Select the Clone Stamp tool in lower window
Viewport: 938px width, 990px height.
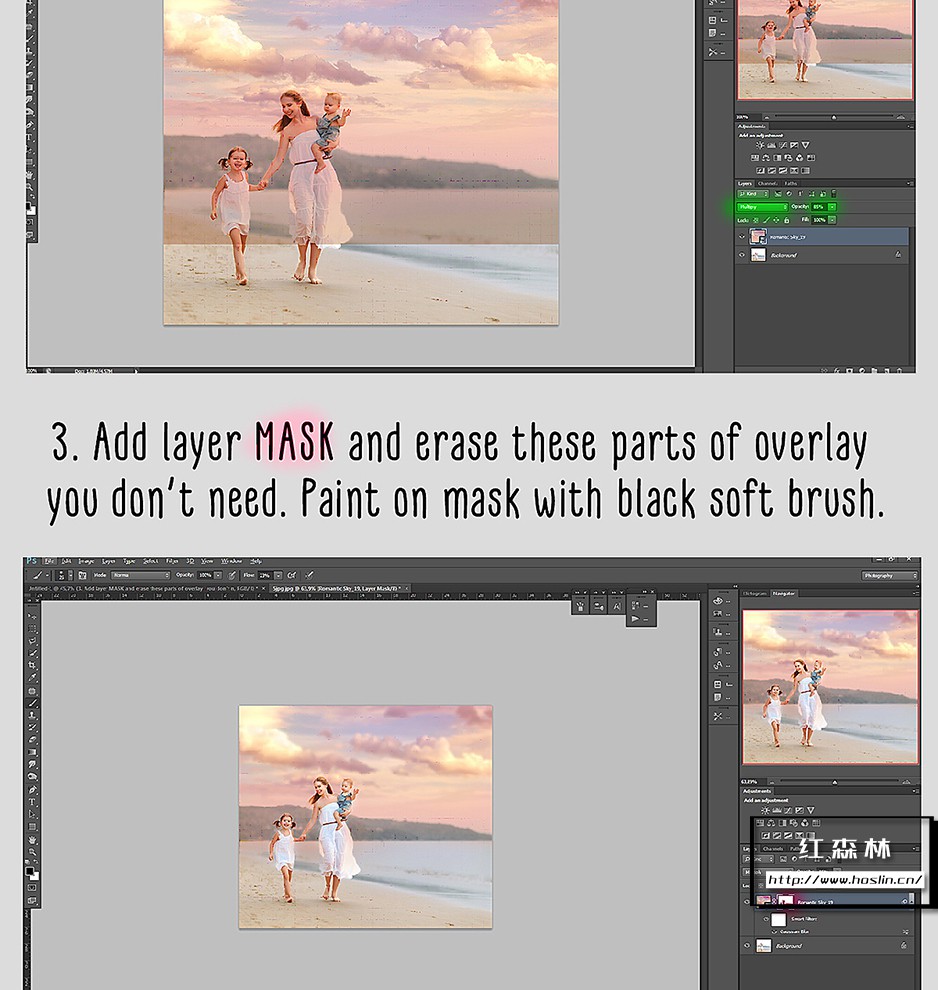[32, 715]
